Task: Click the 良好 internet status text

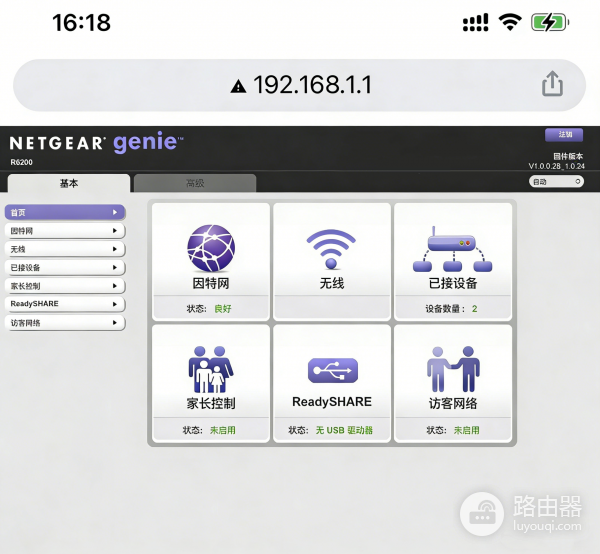Action: coord(223,309)
